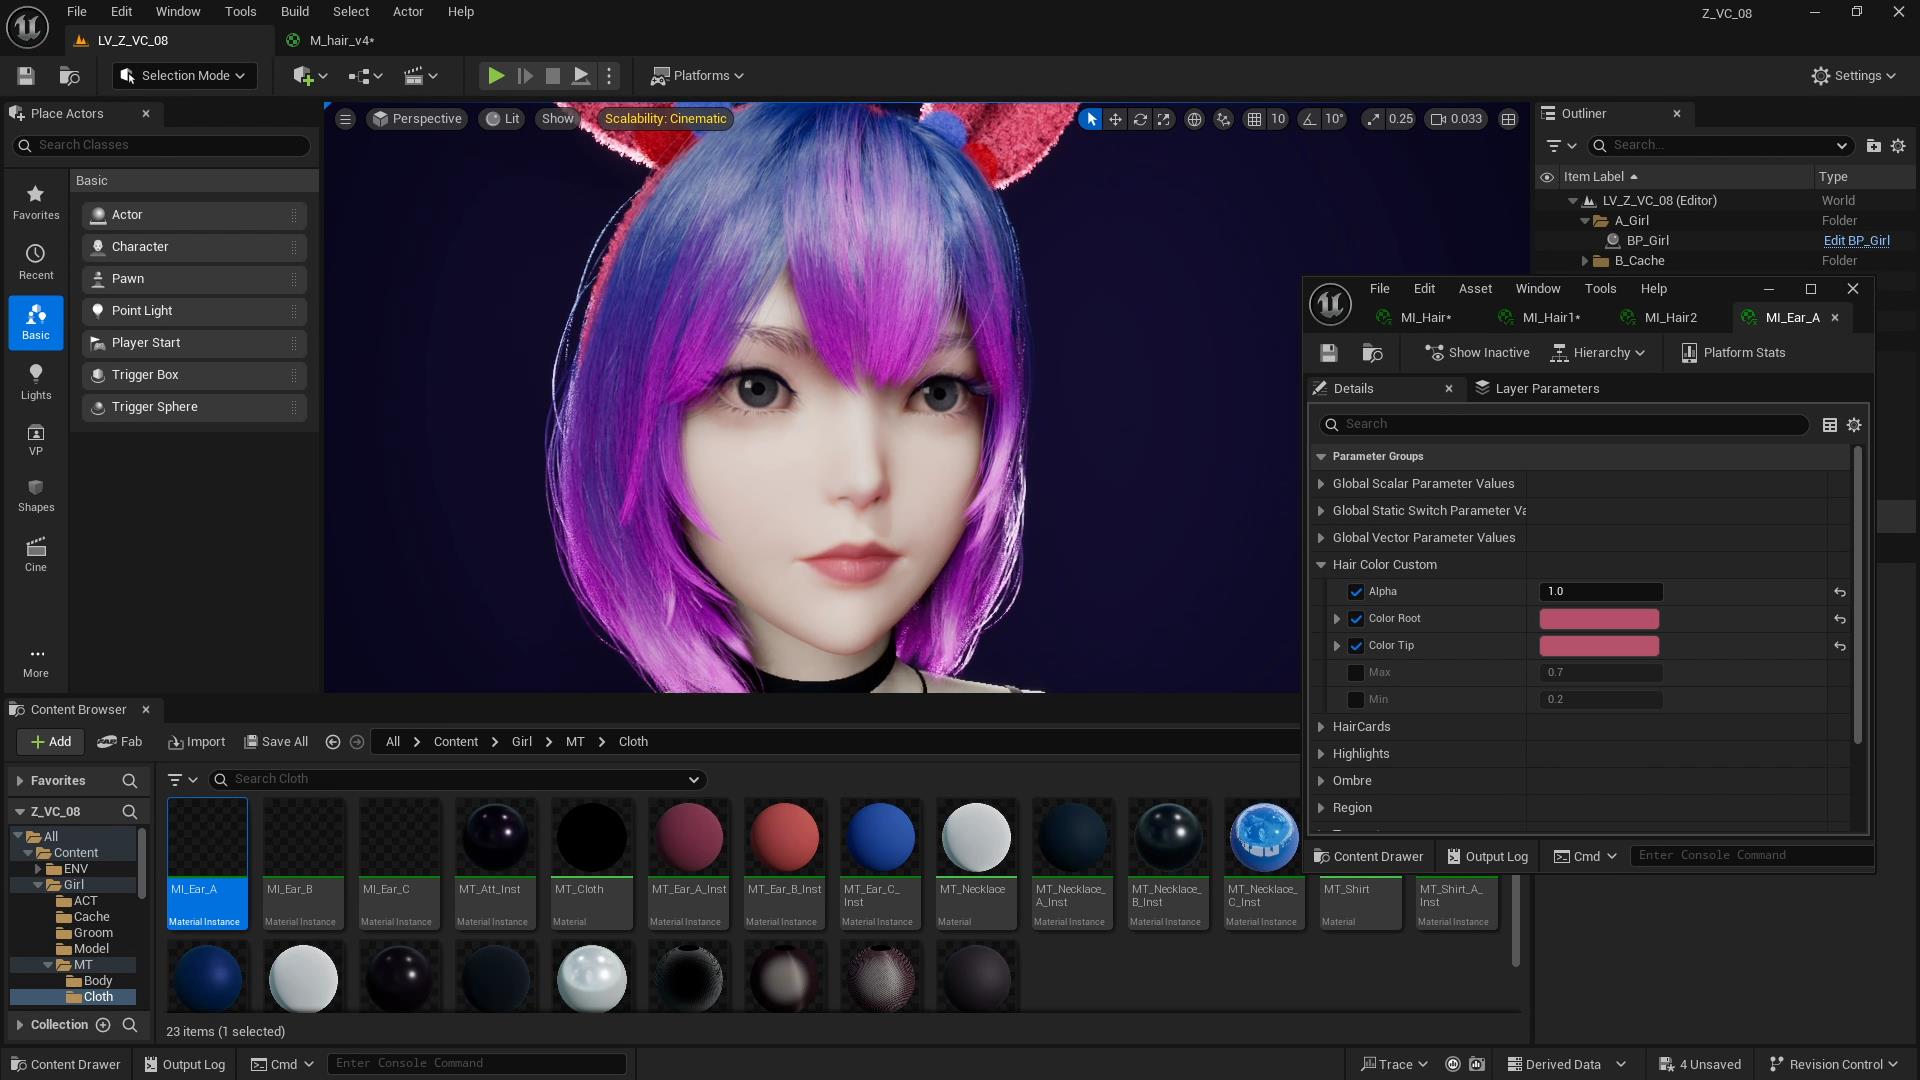Image resolution: width=1920 pixels, height=1080 pixels.
Task: Expand the HairCards parameter group
Action: pyautogui.click(x=1321, y=727)
